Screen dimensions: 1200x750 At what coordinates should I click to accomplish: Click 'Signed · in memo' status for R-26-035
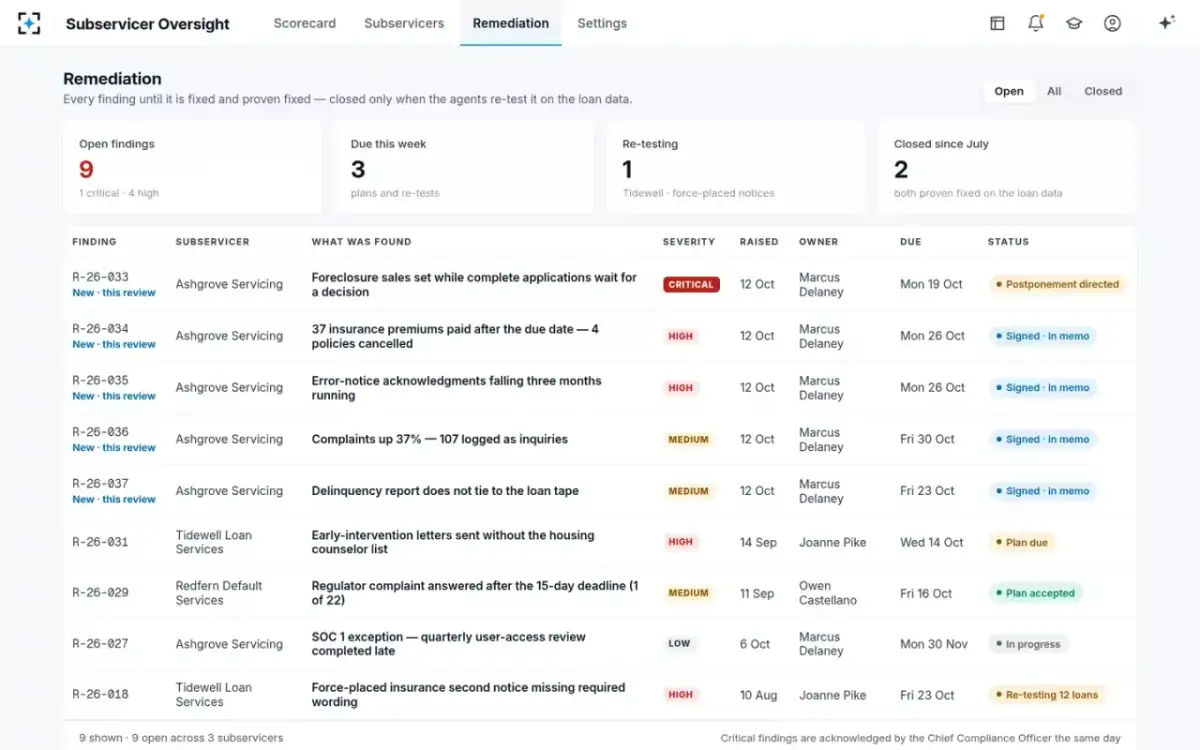(x=1042, y=388)
